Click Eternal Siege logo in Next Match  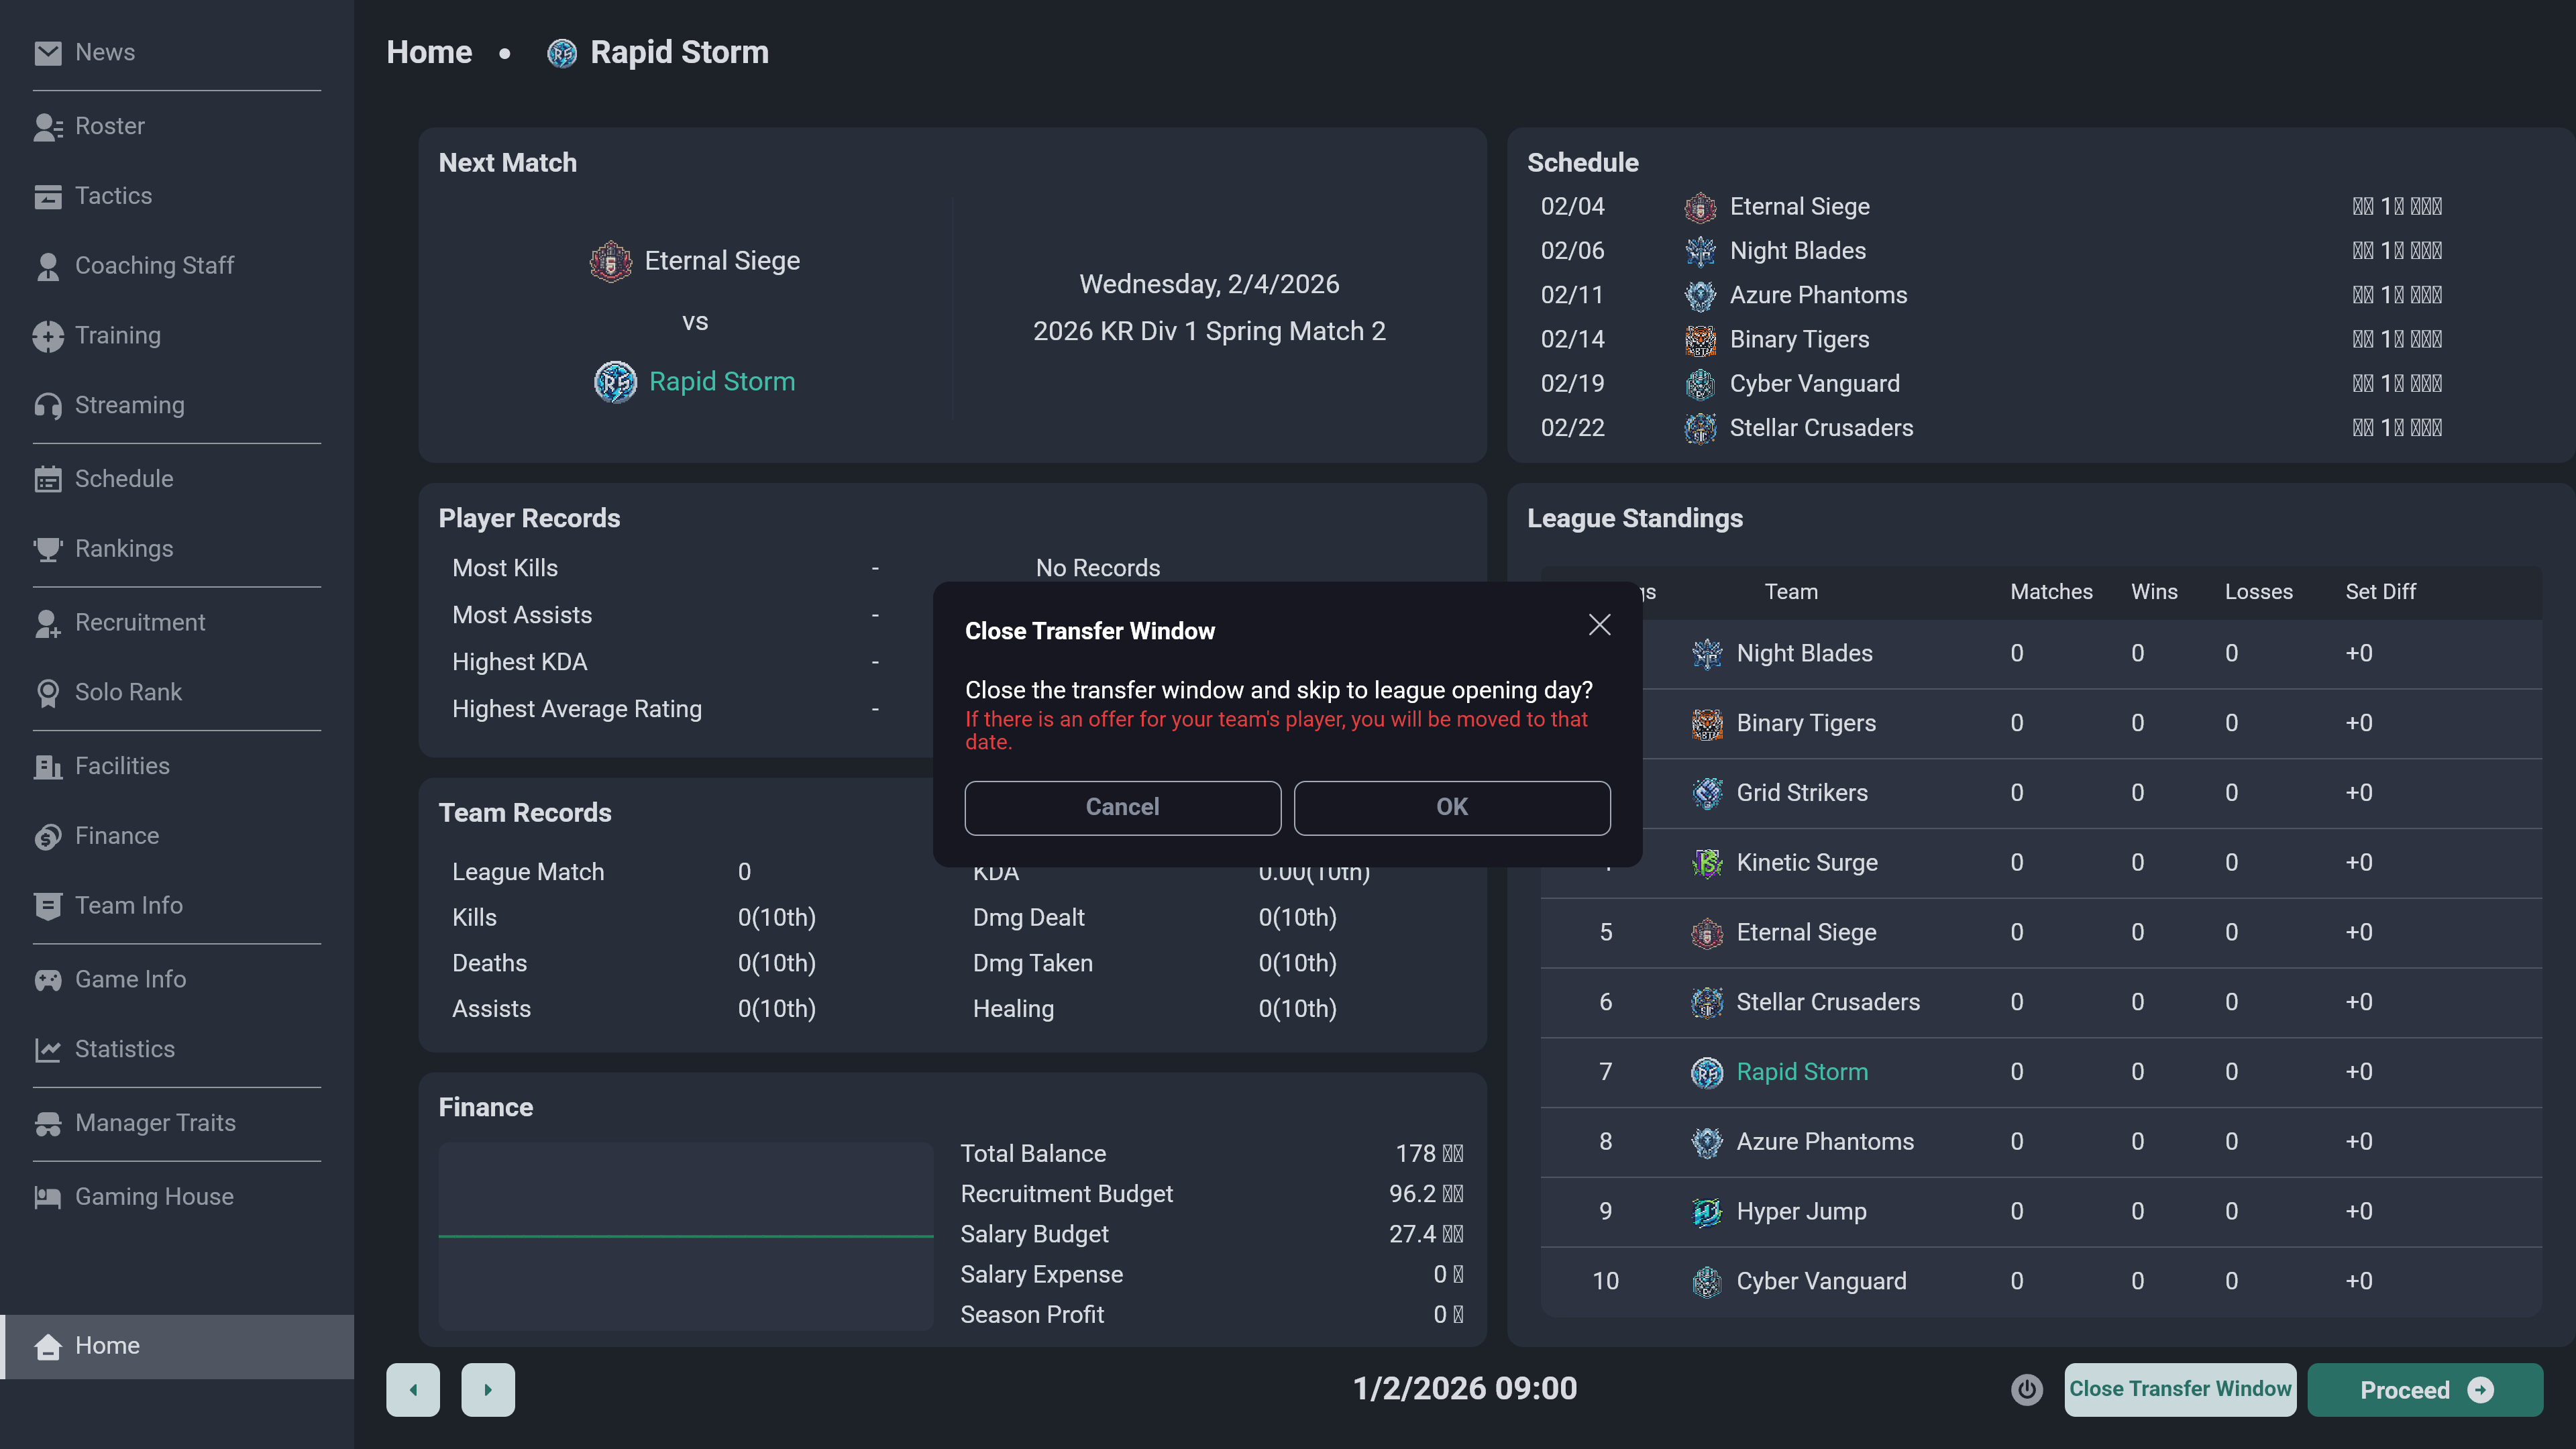pyautogui.click(x=610, y=262)
